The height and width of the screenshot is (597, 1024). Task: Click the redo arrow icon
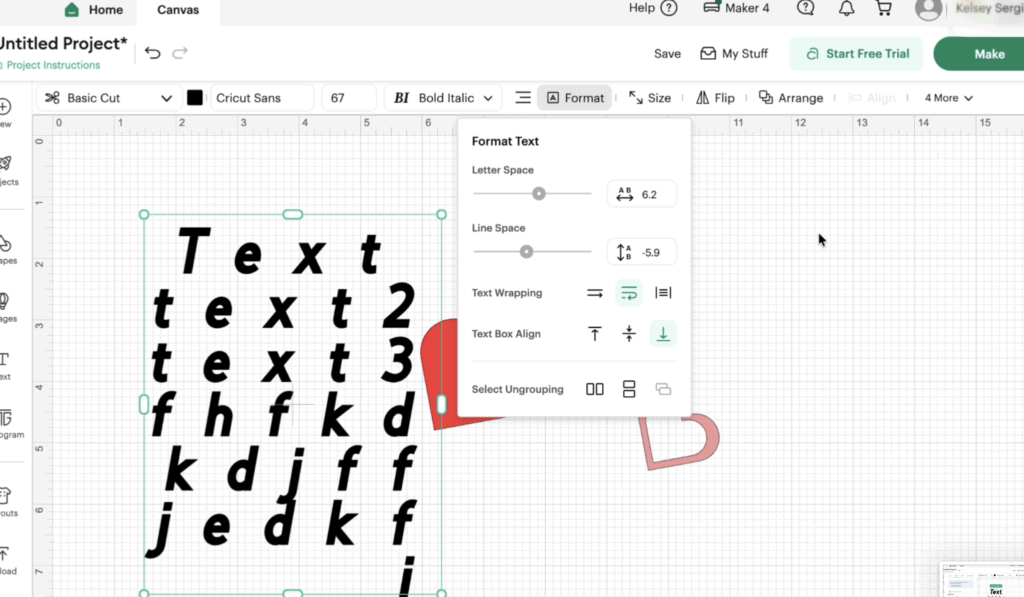pyautogui.click(x=180, y=53)
